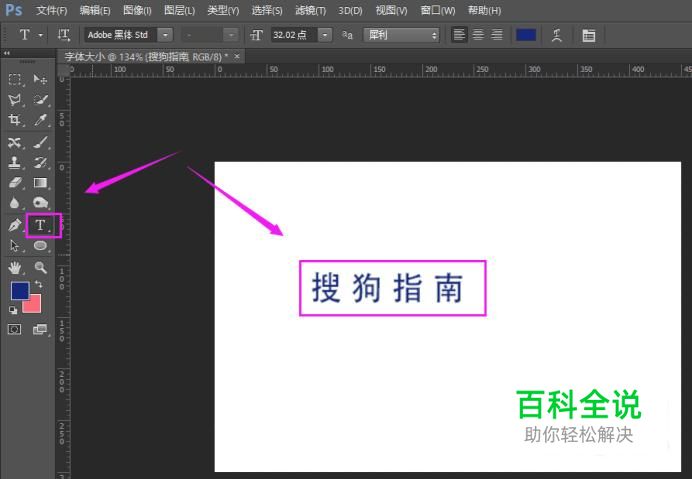Open the 窗口(W) menu
This screenshot has height=479, width=692.
coord(438,10)
